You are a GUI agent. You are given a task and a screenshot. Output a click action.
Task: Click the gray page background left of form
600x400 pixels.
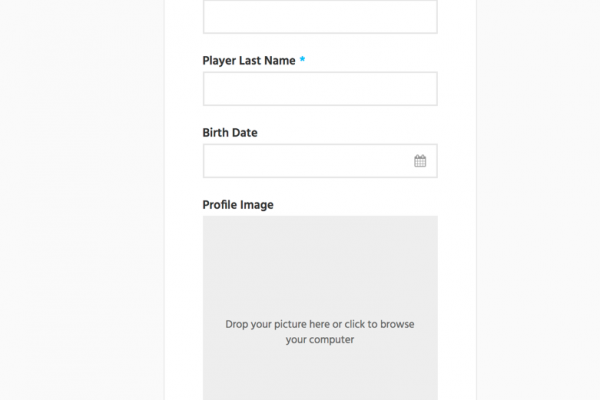tap(82, 200)
